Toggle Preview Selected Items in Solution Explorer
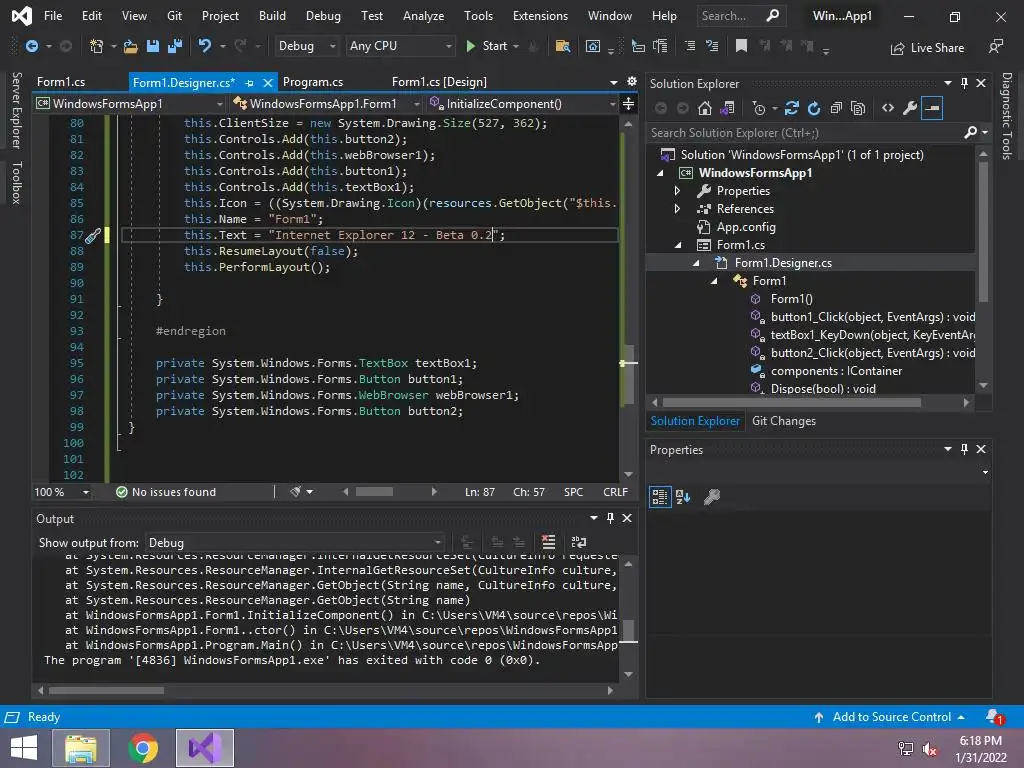Viewport: 1024px width, 768px height. tap(933, 108)
